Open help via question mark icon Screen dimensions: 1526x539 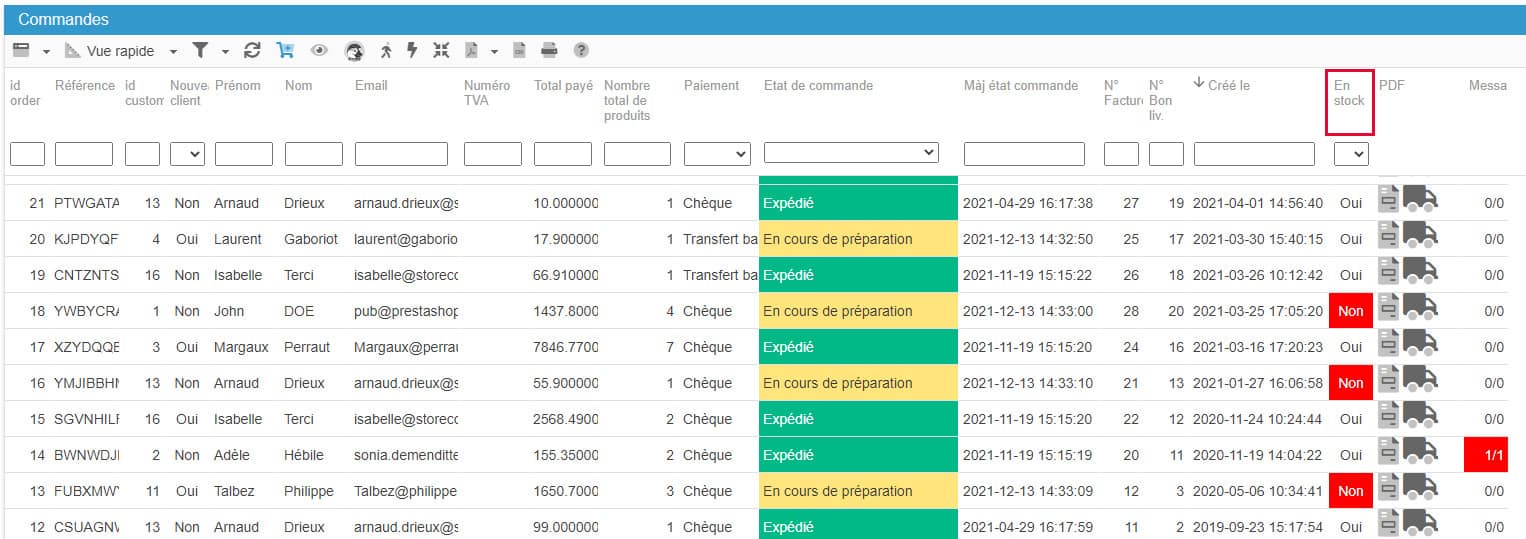581,50
